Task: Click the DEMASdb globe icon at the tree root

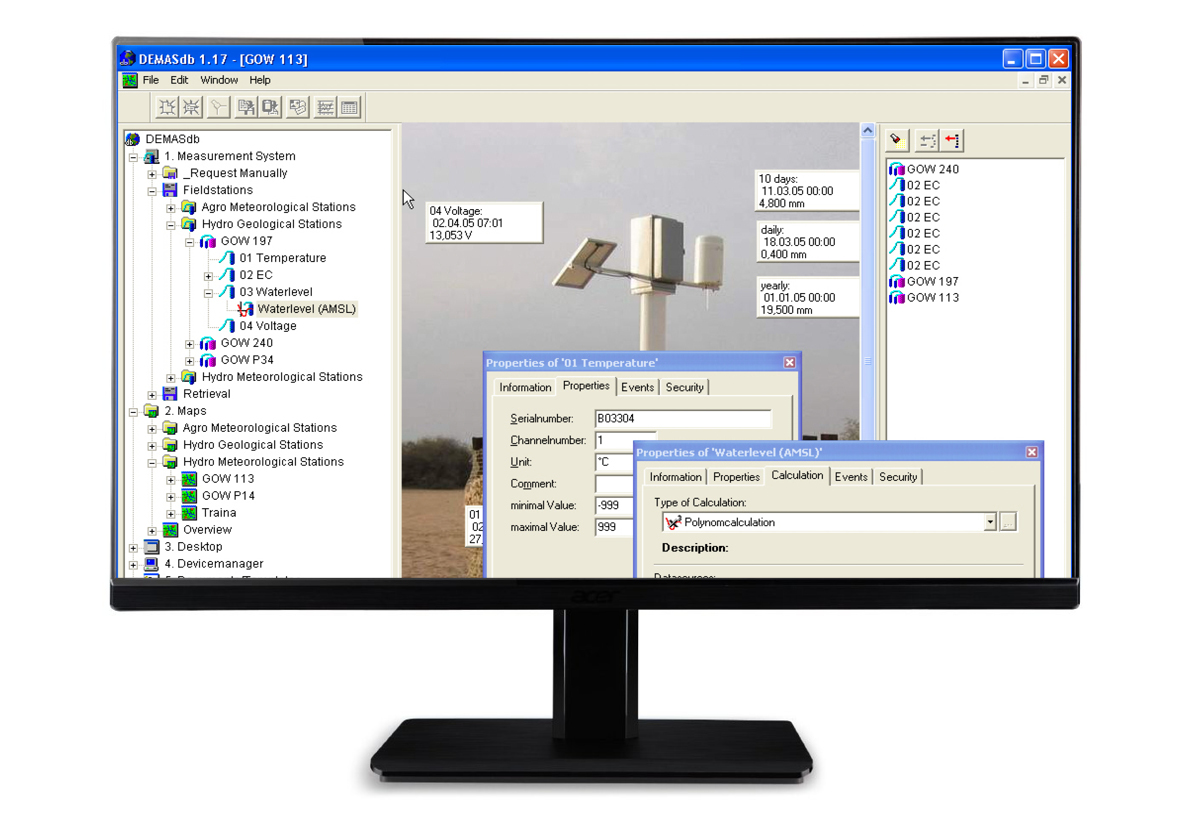Action: (x=133, y=139)
